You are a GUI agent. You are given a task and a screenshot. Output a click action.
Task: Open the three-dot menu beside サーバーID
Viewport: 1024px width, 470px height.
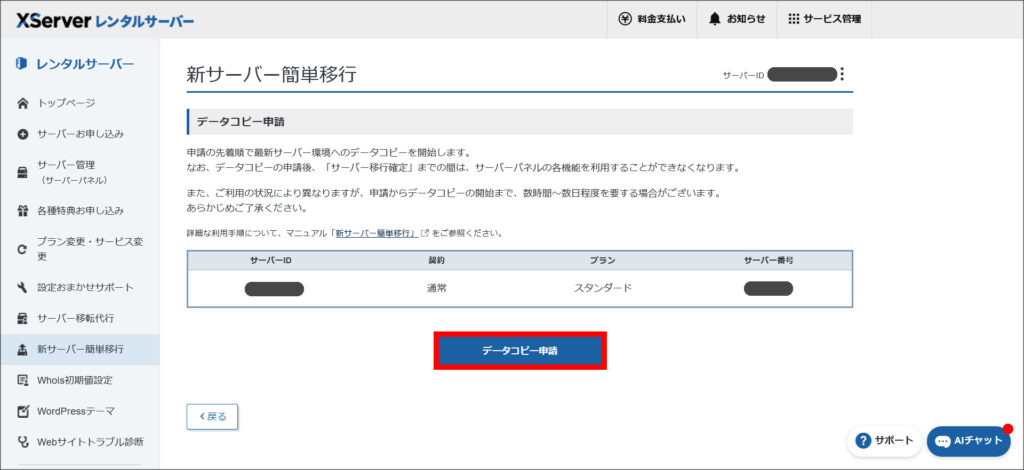pyautogui.click(x=842, y=74)
